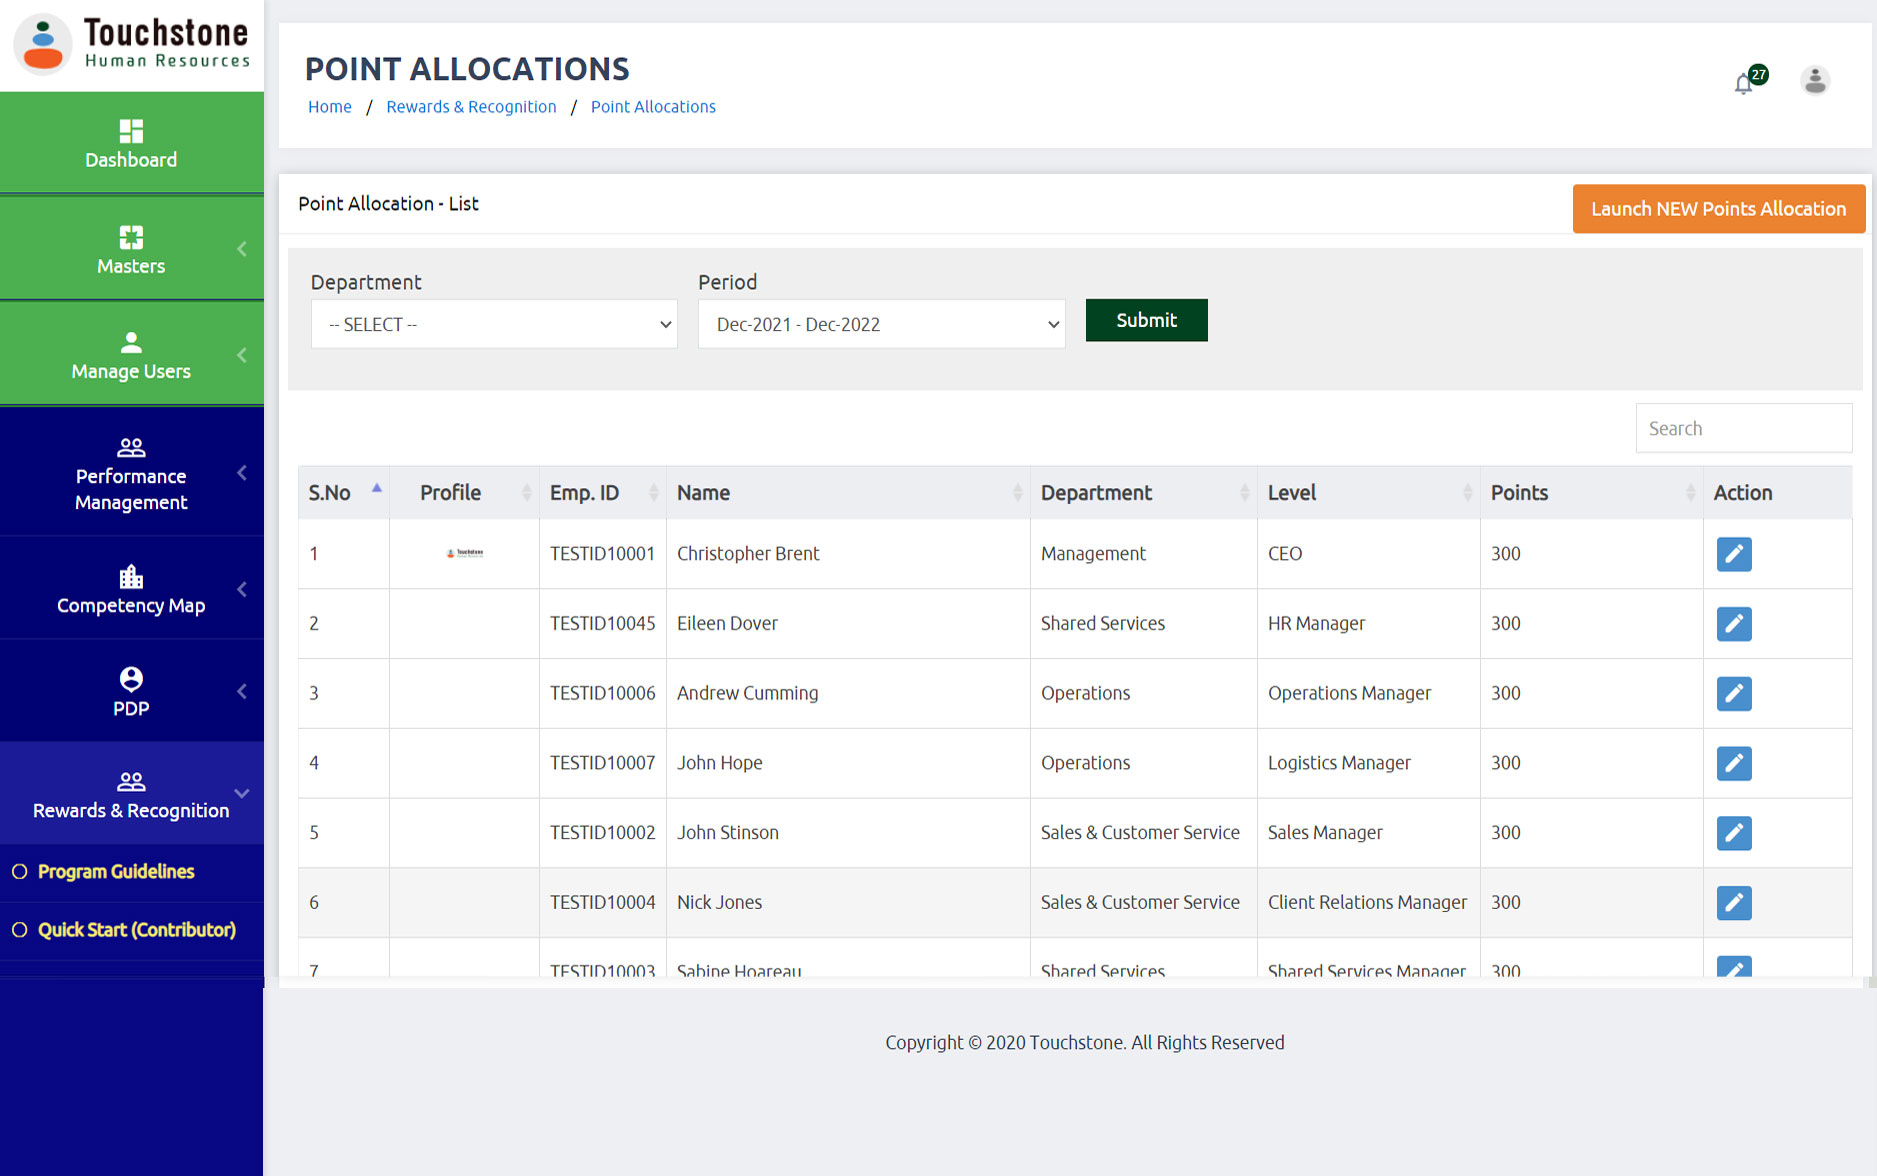Image resolution: width=1877 pixels, height=1176 pixels.
Task: Open the Period dropdown
Action: tap(881, 325)
